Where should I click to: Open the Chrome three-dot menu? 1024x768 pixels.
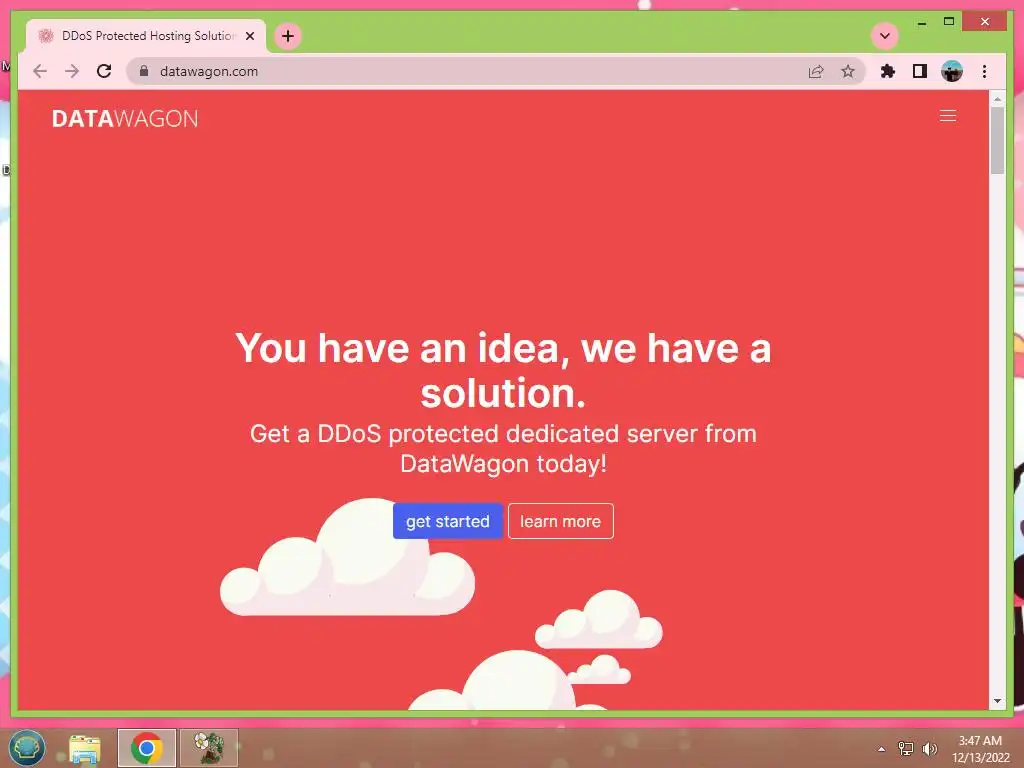pyautogui.click(x=984, y=71)
